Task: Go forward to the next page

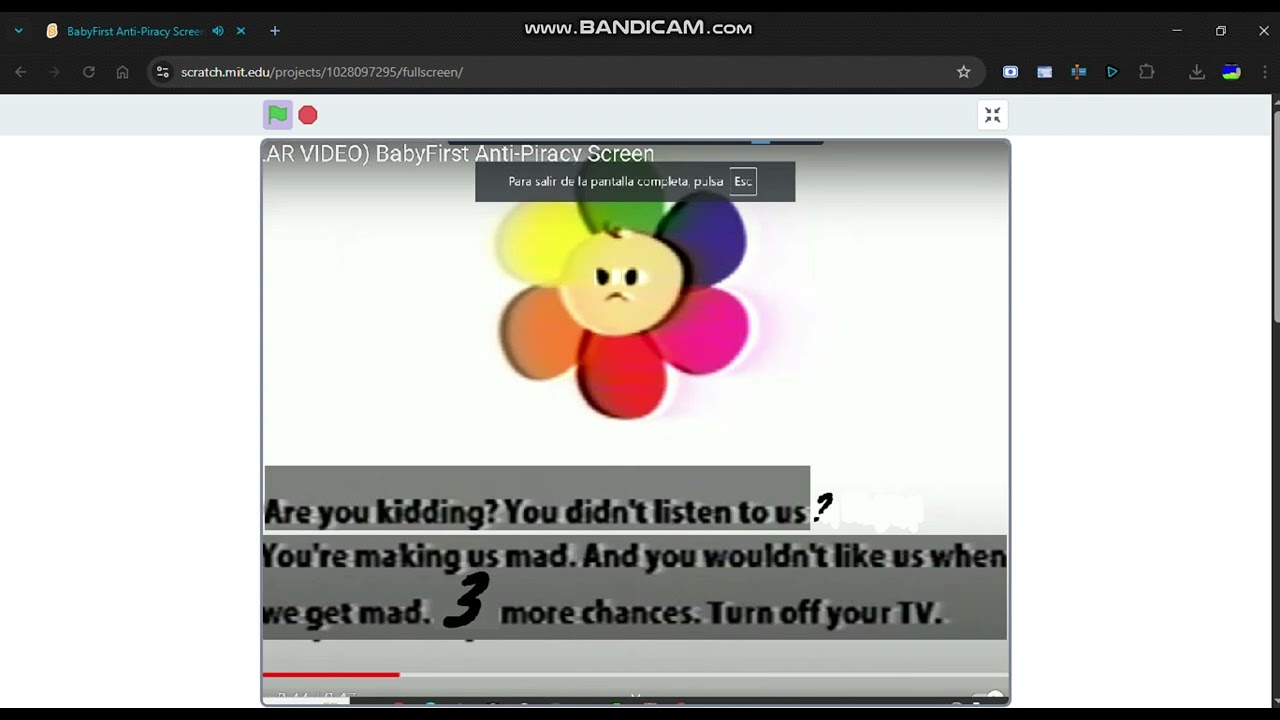Action: tap(55, 72)
